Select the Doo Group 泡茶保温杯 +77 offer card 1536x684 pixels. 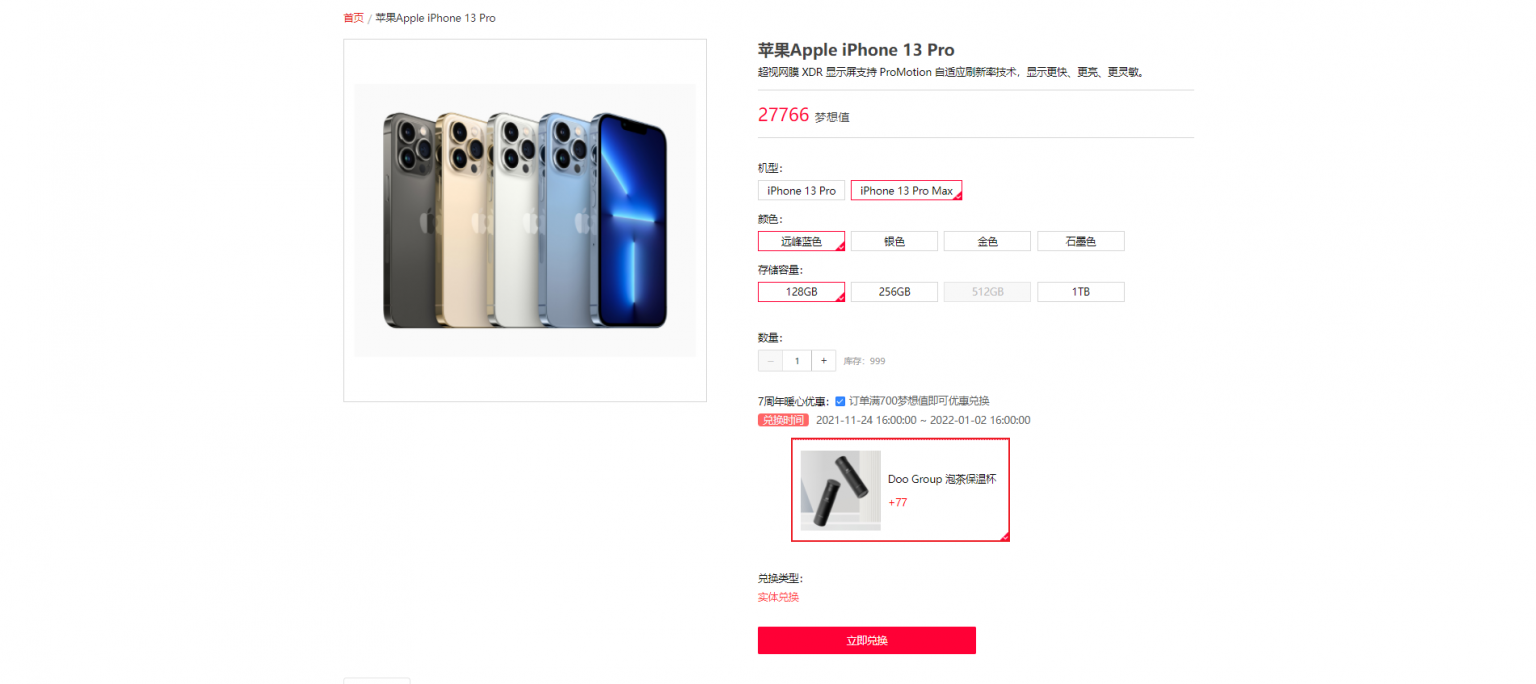coord(900,490)
